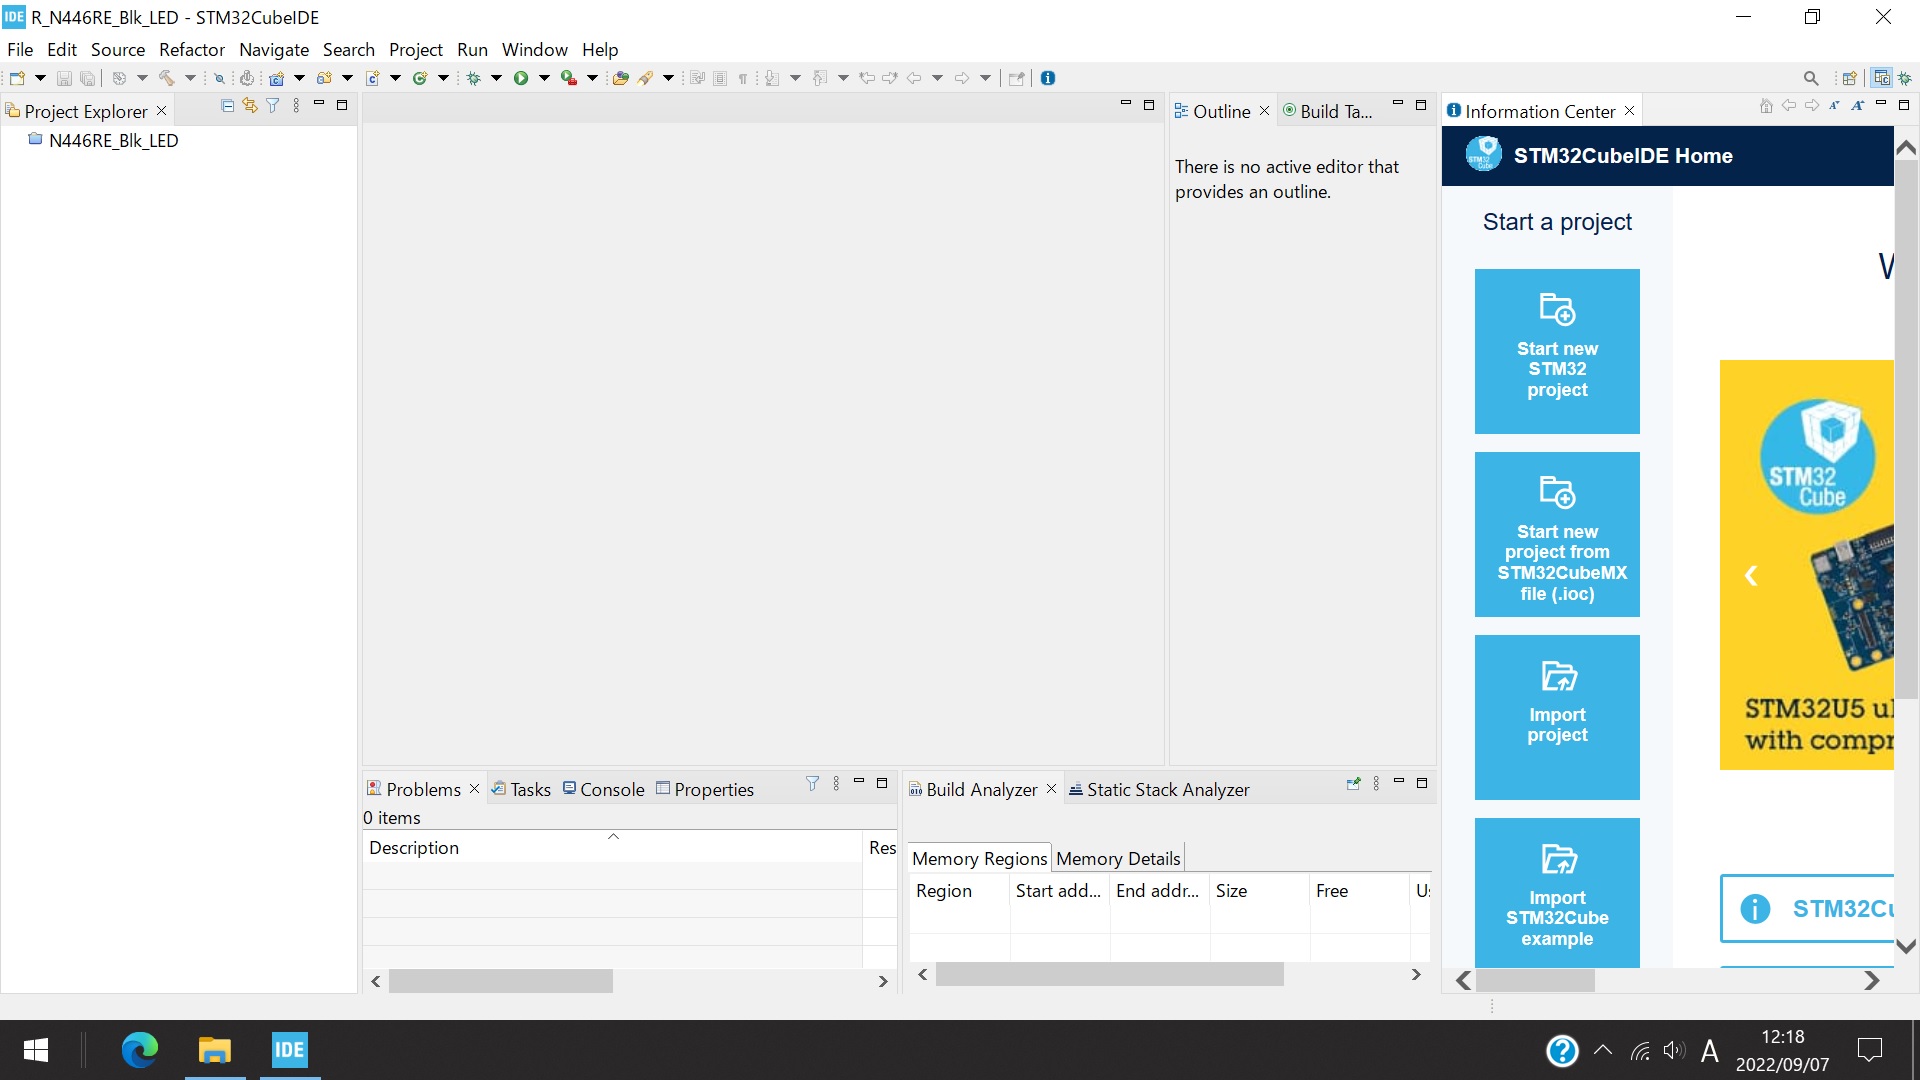This screenshot has width=1920, height=1080.
Task: Open the Properties tab
Action: pyautogui.click(x=705, y=789)
